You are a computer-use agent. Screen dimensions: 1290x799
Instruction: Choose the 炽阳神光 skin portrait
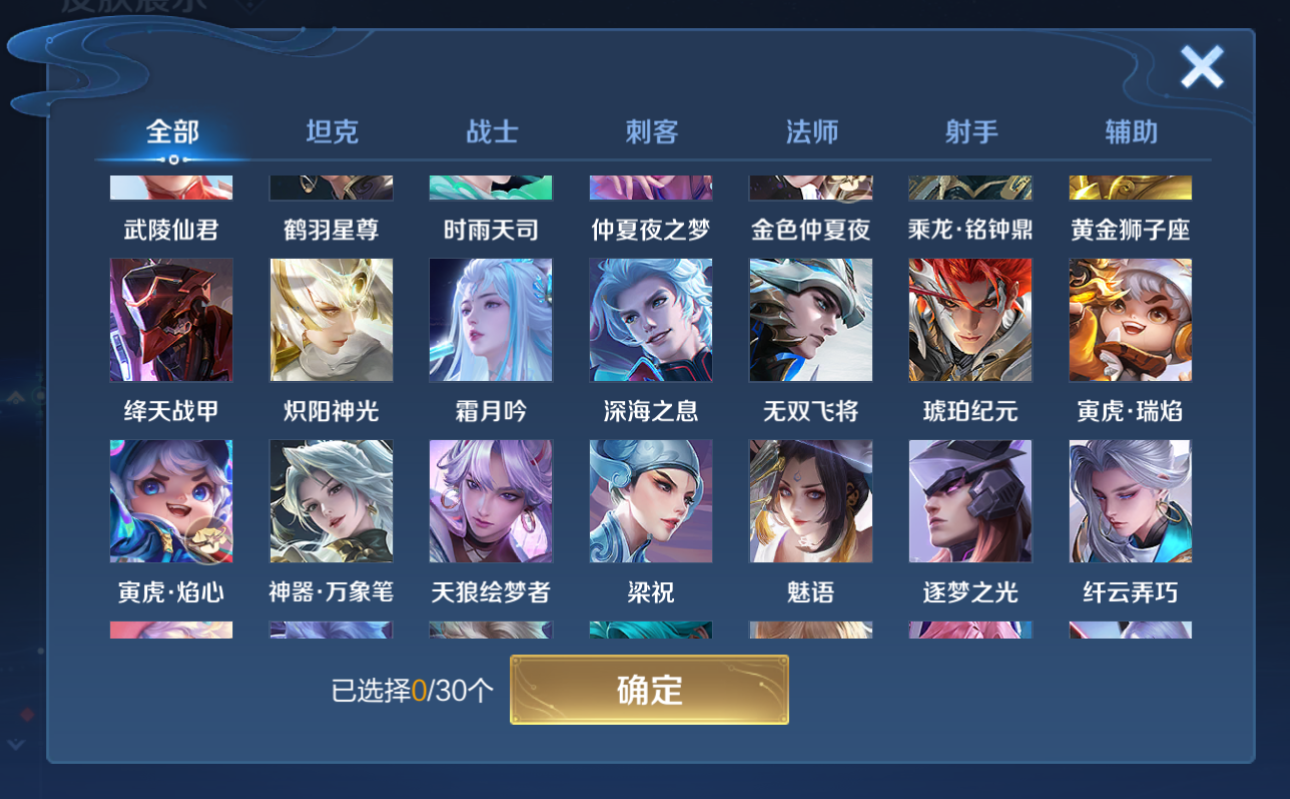(331, 320)
